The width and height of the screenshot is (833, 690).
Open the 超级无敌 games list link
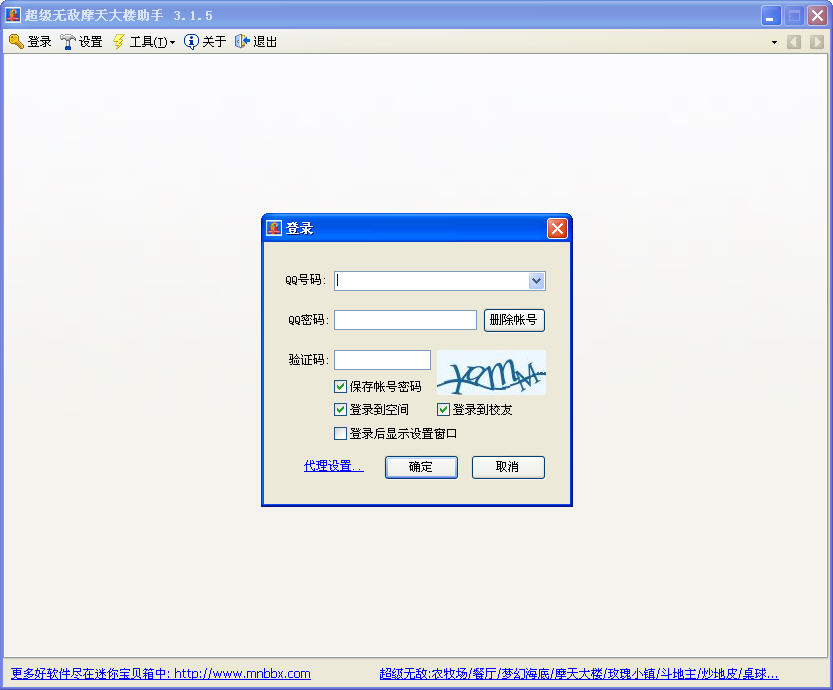[579, 674]
